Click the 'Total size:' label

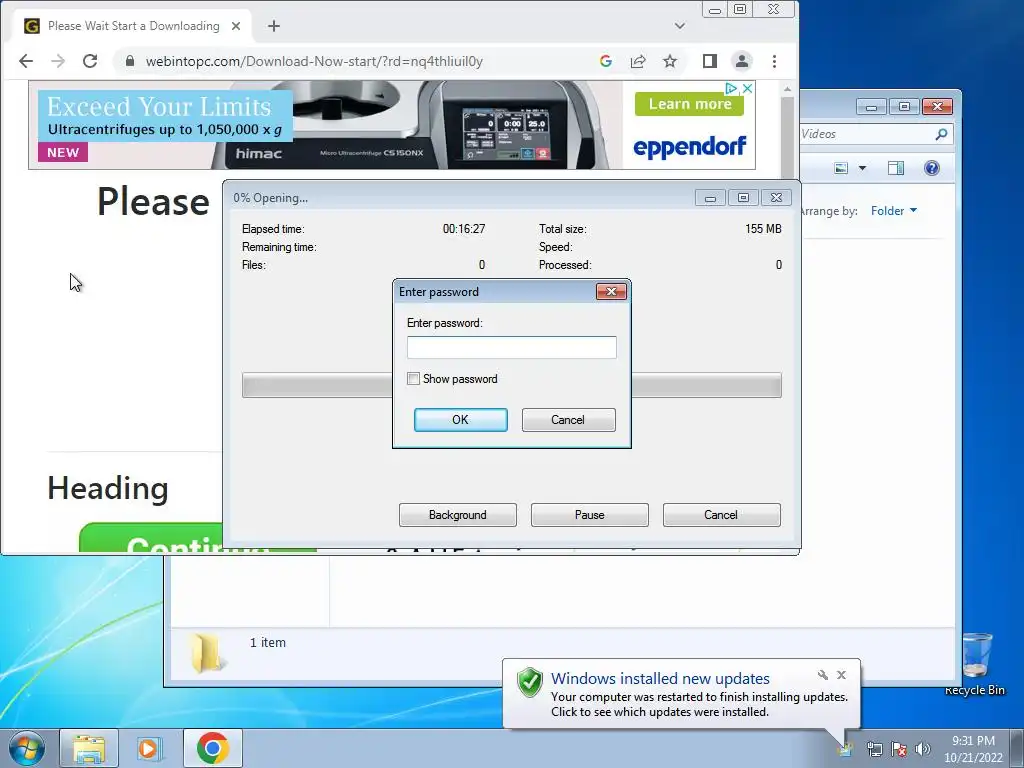pyautogui.click(x=562, y=229)
